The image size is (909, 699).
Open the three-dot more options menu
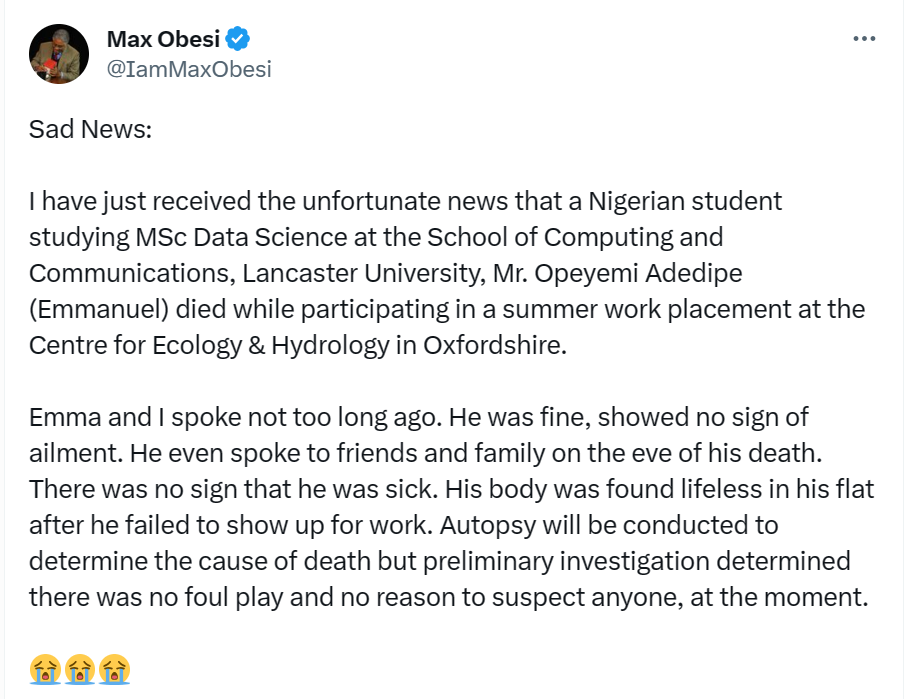[863, 39]
